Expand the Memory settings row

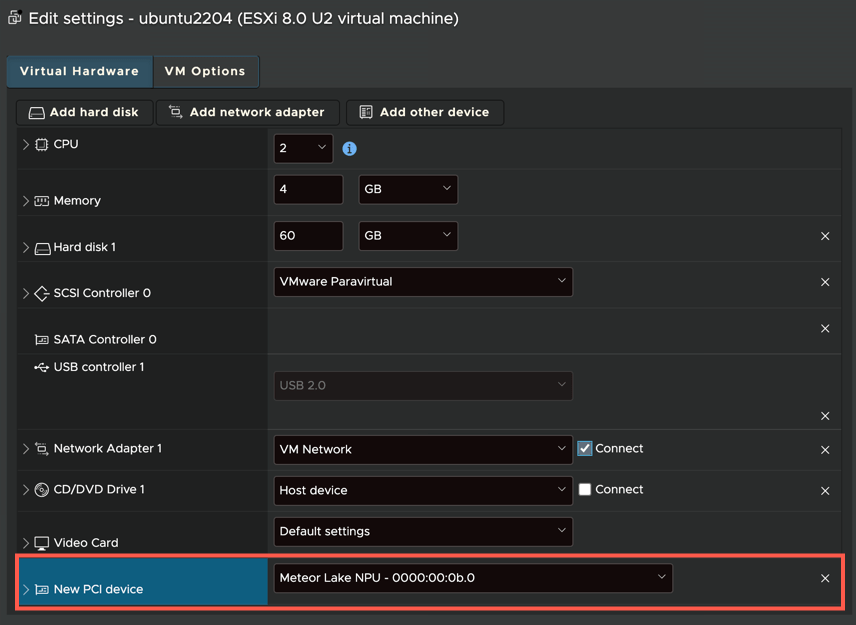pos(26,201)
